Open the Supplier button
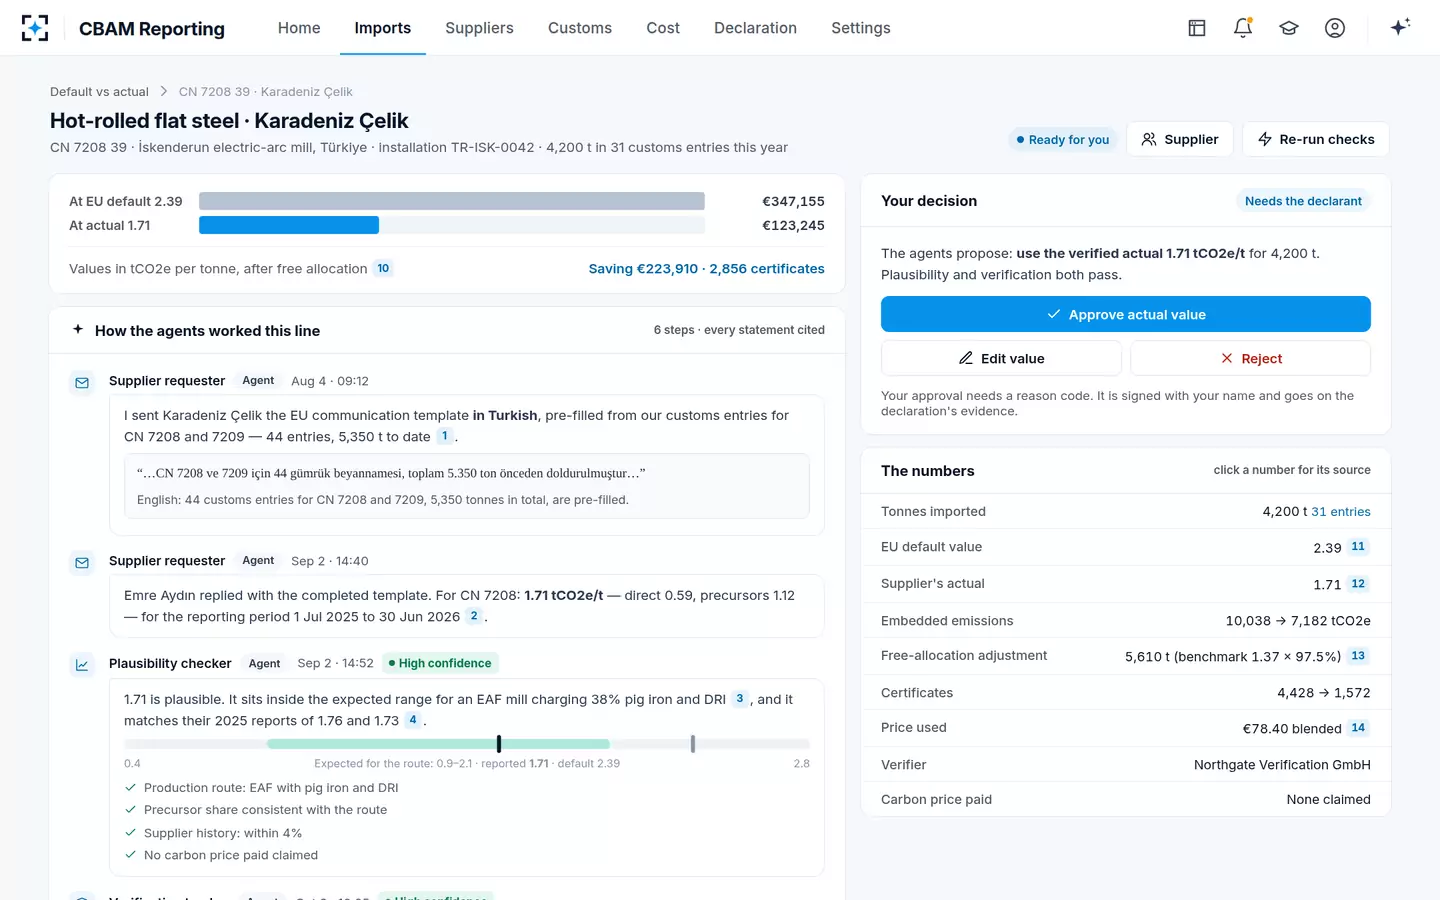 click(x=1180, y=139)
